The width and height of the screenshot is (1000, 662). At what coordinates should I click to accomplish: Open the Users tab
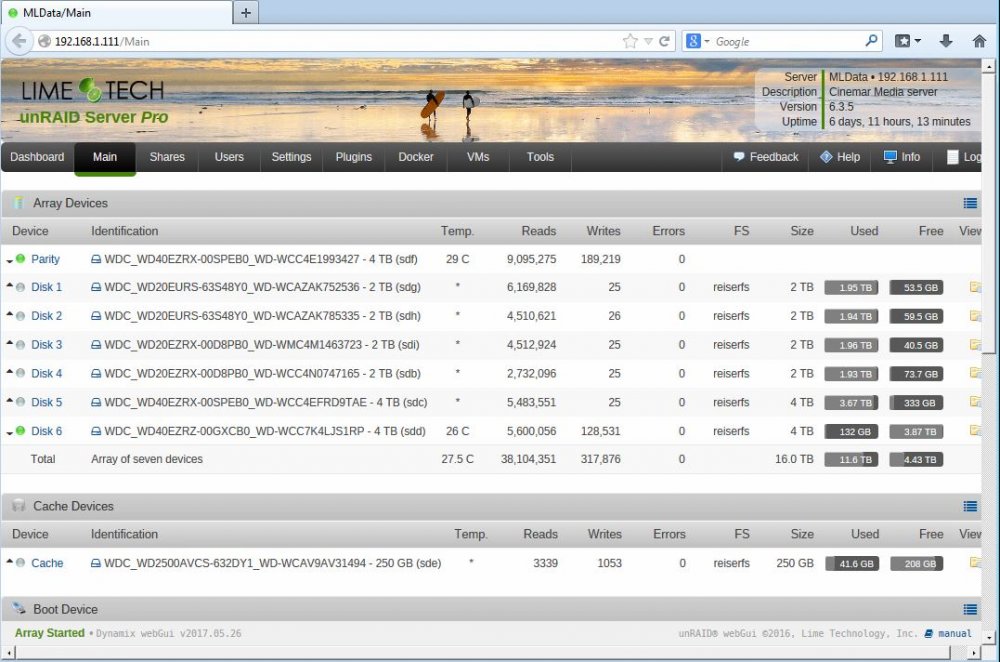click(229, 157)
